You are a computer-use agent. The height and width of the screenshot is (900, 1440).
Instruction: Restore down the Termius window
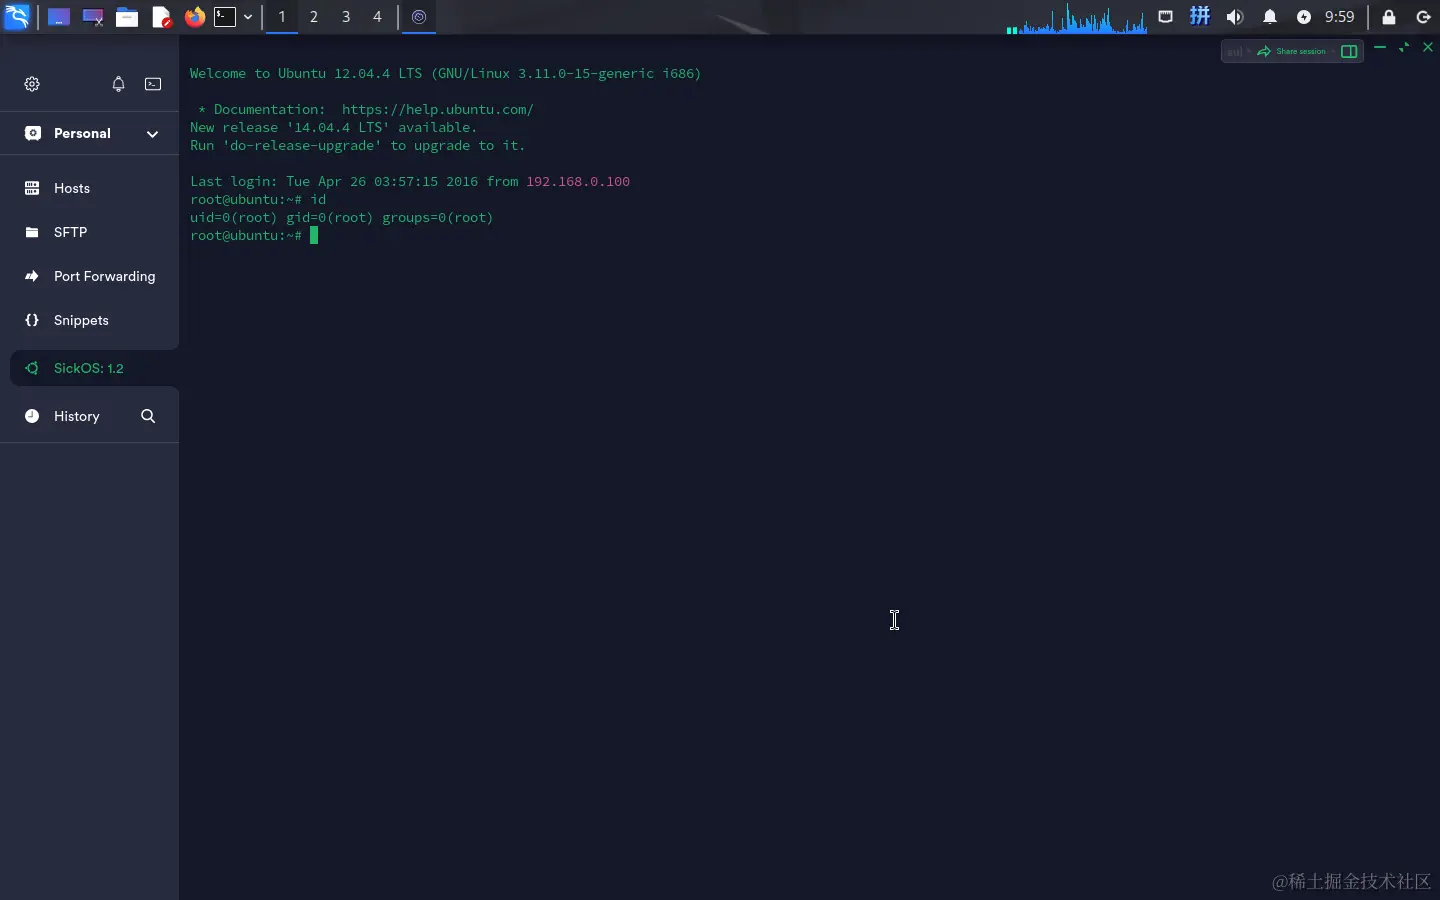click(1404, 47)
